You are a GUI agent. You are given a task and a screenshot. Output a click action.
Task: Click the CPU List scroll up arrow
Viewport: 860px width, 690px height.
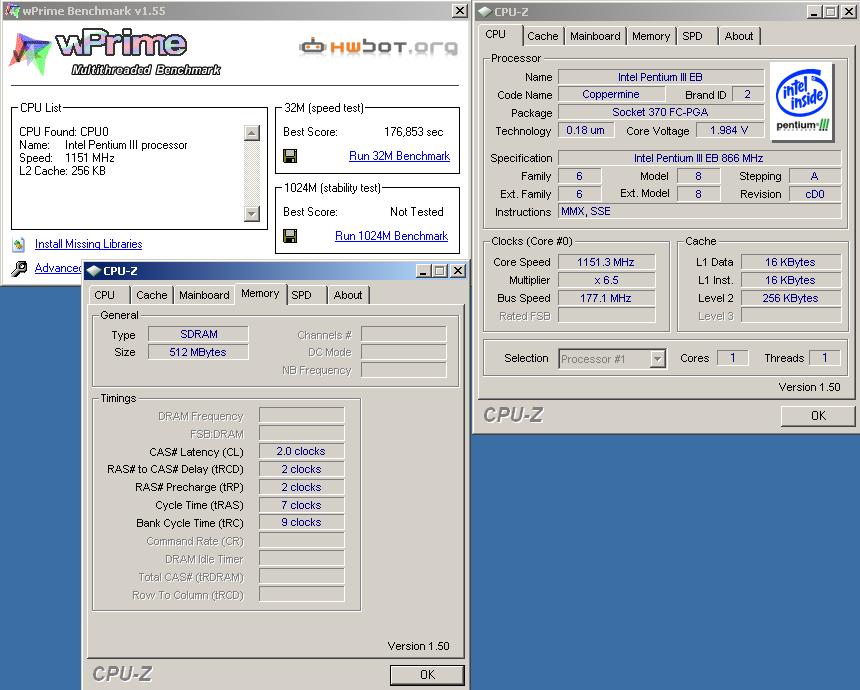point(251,133)
